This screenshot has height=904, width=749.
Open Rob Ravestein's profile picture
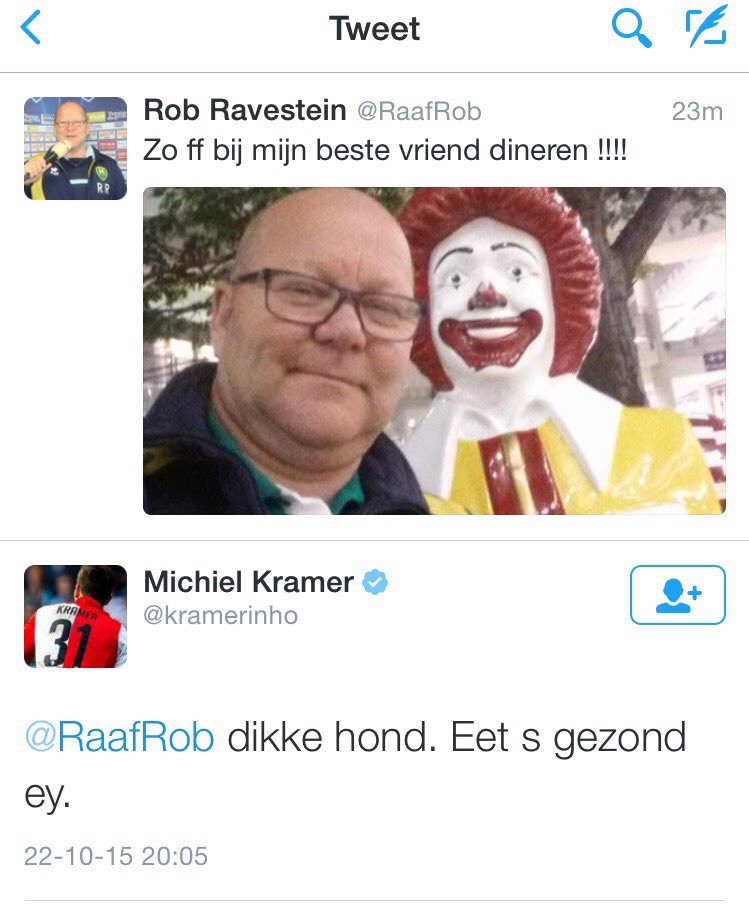(76, 148)
